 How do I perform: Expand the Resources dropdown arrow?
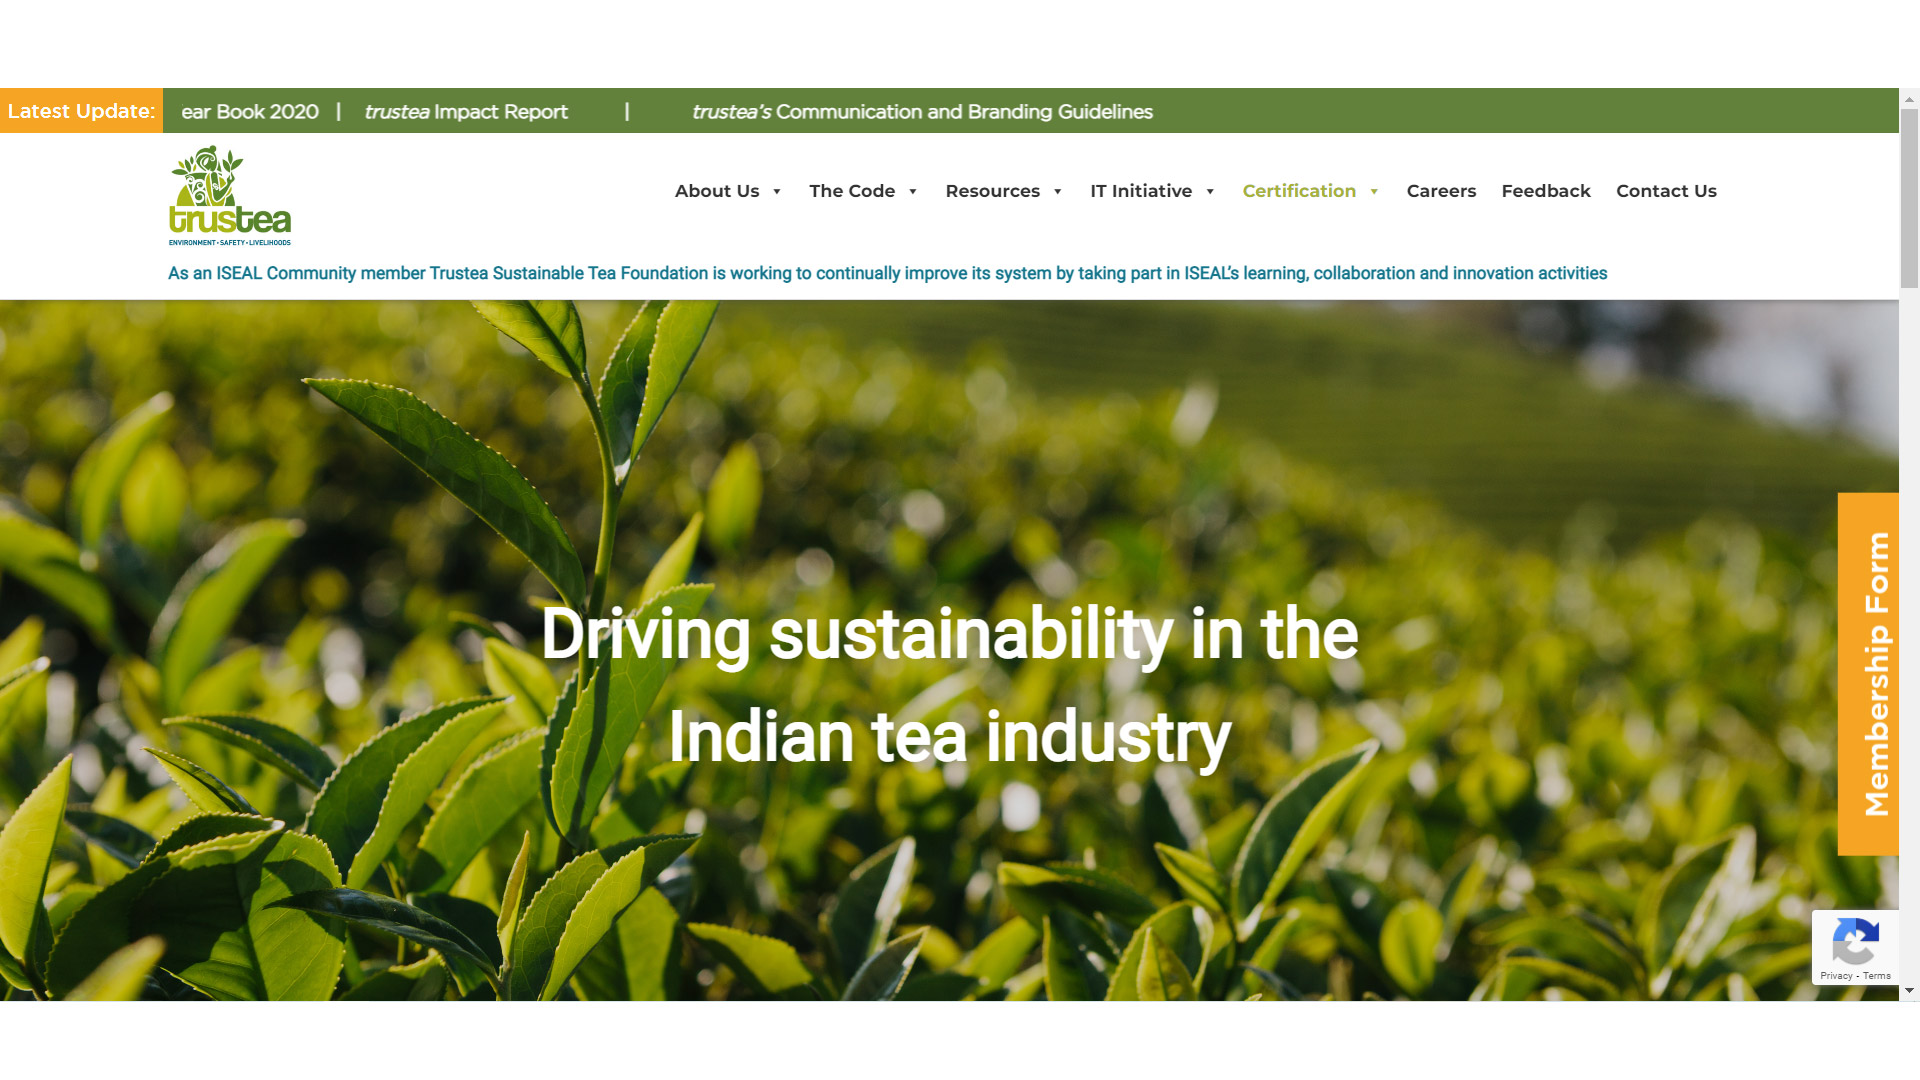1057,191
